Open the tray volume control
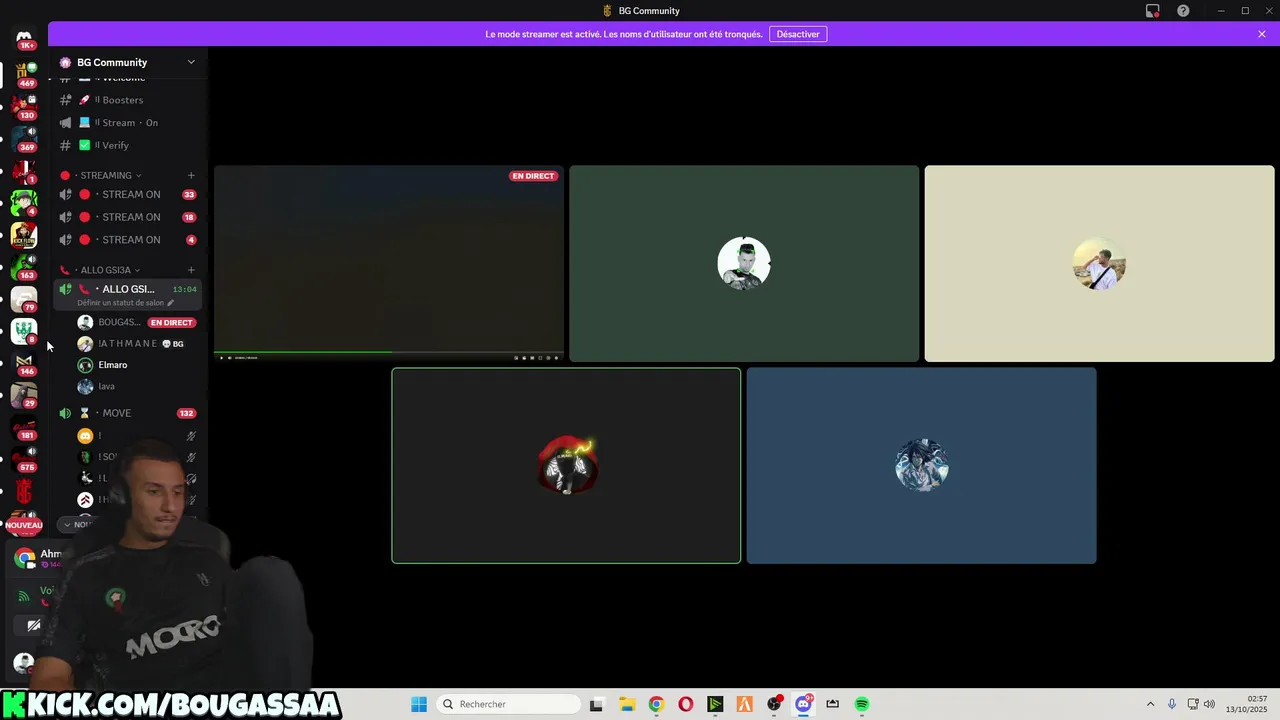Viewport: 1280px width, 720px height. coord(1209,704)
